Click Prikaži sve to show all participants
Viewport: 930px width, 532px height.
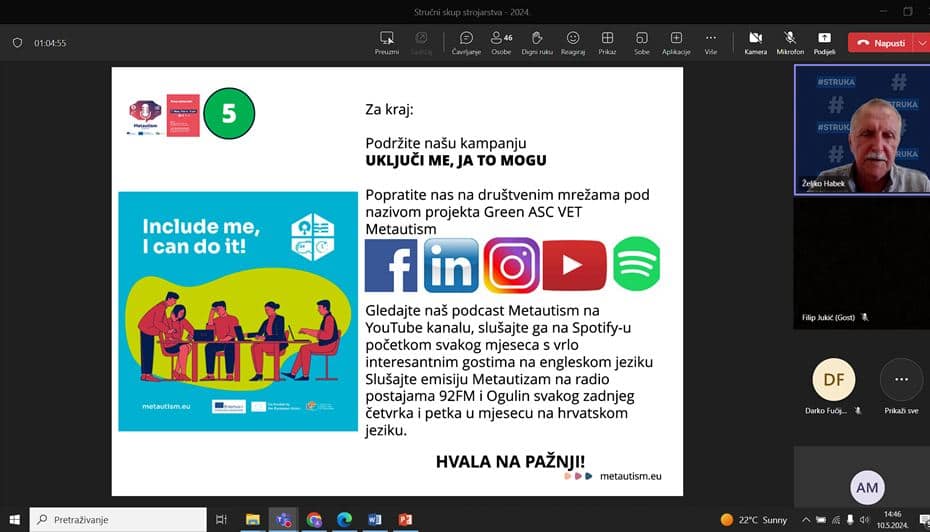coord(901,386)
